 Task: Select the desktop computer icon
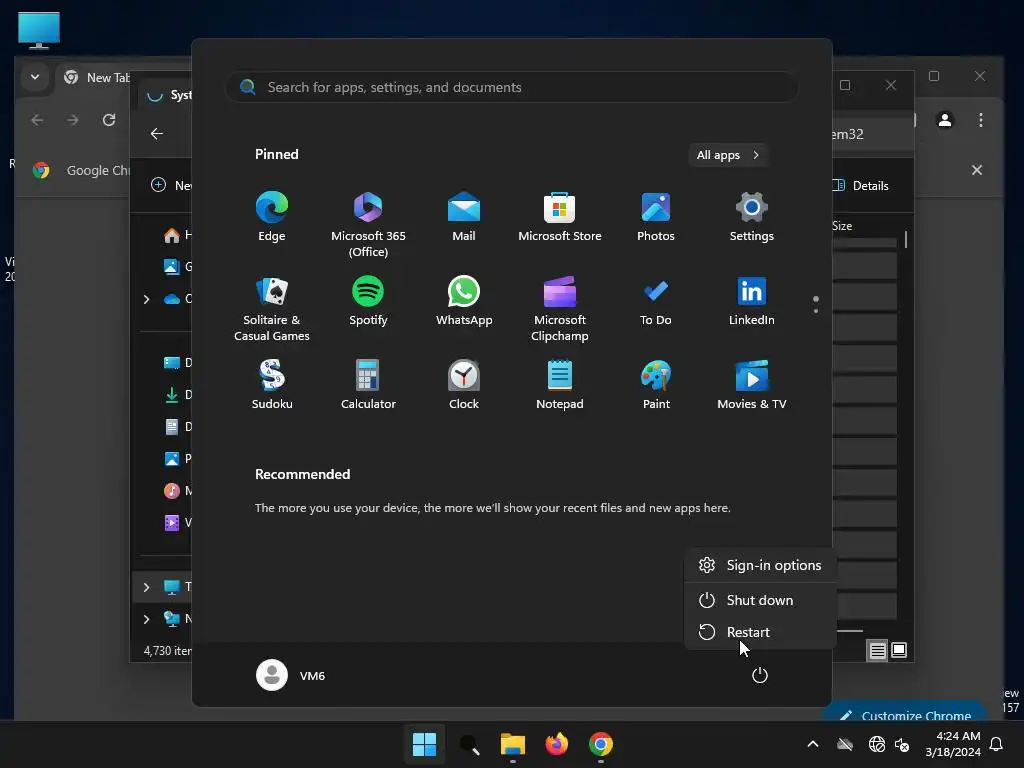coord(39,30)
